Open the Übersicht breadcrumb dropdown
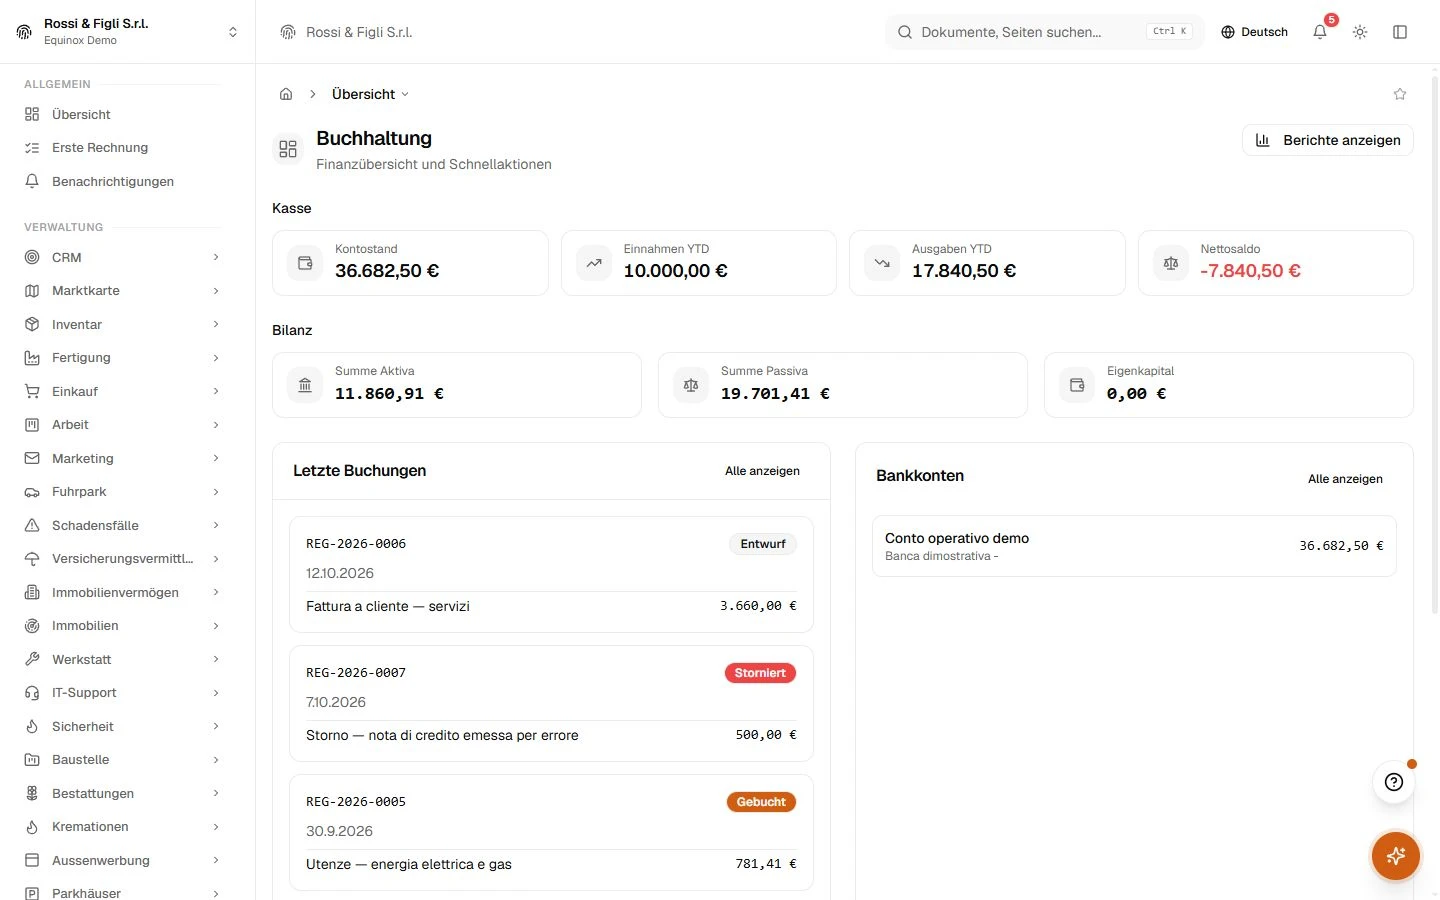 click(370, 94)
